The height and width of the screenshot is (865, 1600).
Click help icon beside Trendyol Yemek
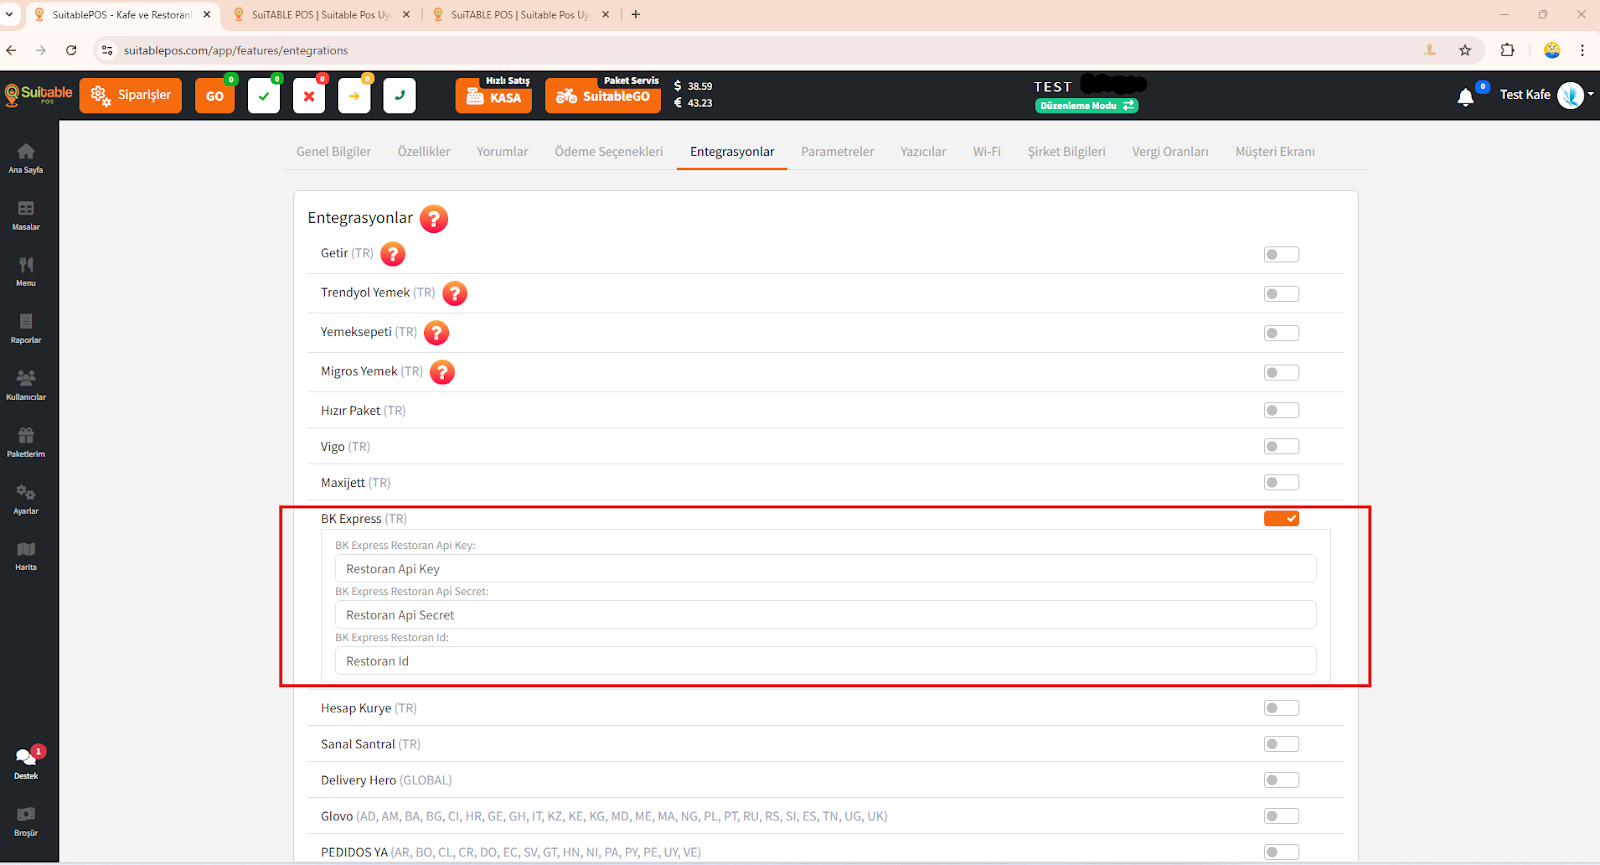[455, 293]
